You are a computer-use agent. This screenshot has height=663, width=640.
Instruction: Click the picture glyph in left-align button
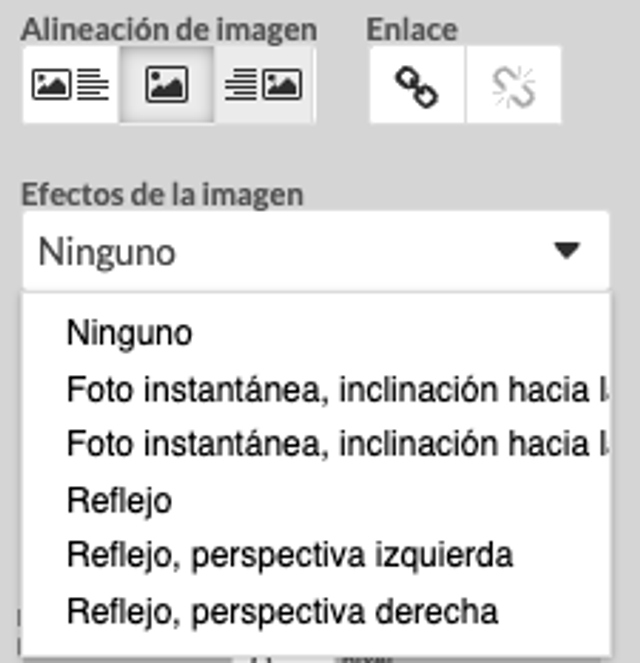pyautogui.click(x=52, y=85)
